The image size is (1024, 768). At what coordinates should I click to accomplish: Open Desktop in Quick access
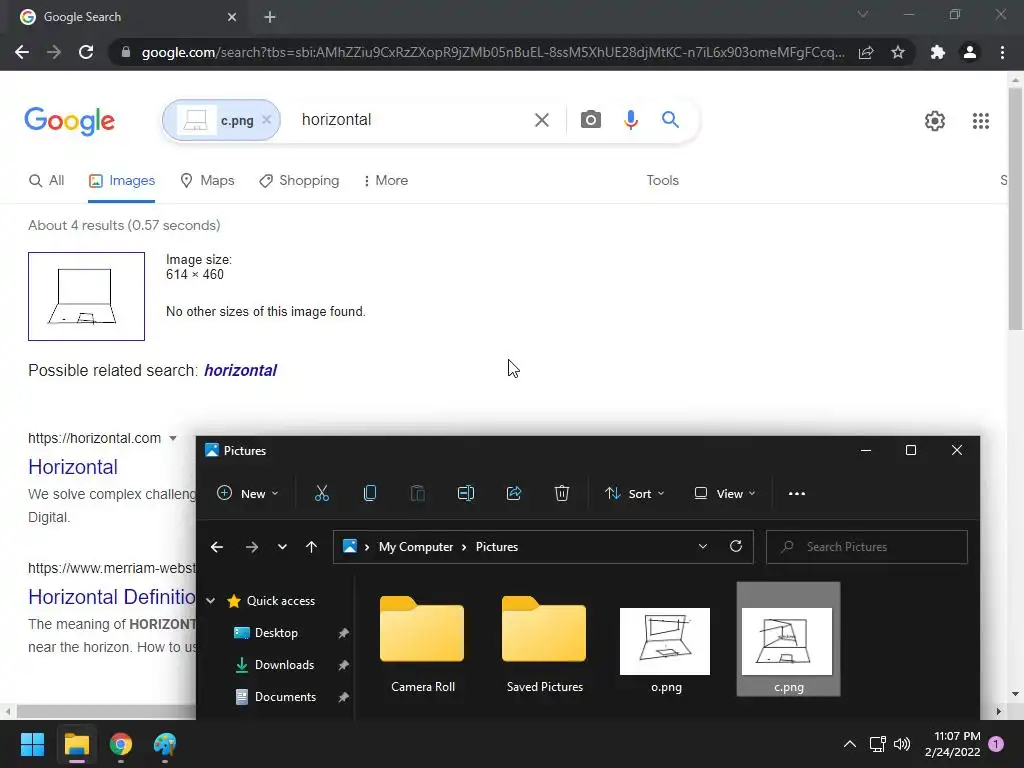pyautogui.click(x=276, y=633)
